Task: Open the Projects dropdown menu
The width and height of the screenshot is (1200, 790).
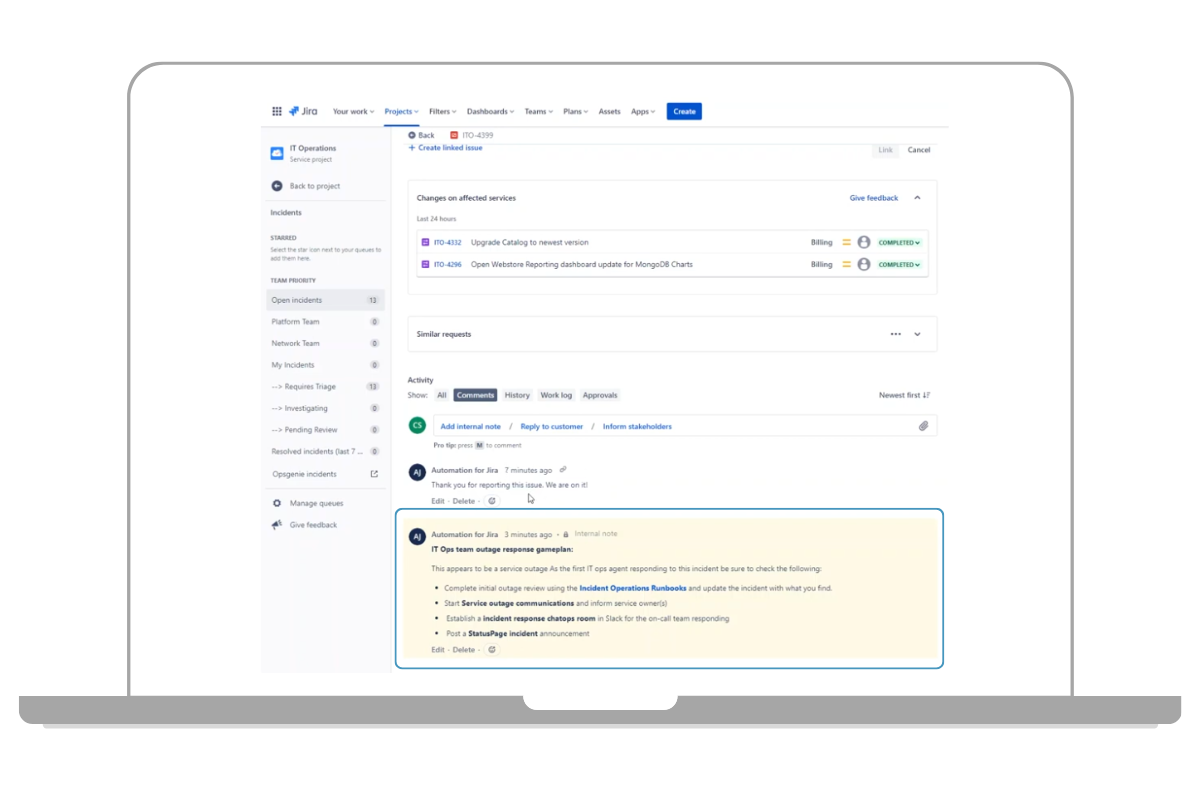Action: [x=402, y=112]
